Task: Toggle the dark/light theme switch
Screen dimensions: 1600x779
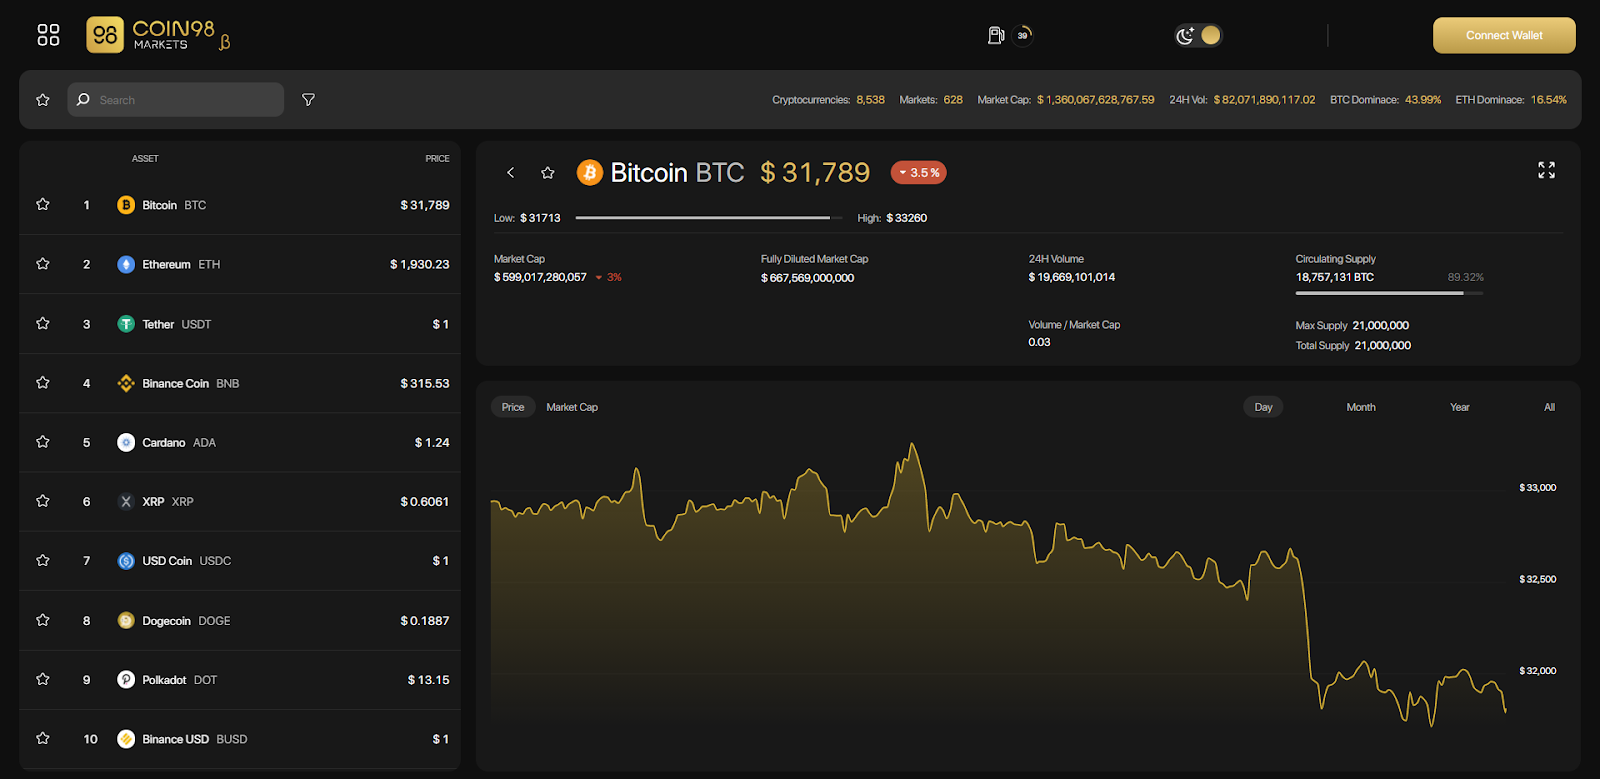Action: (x=1198, y=35)
